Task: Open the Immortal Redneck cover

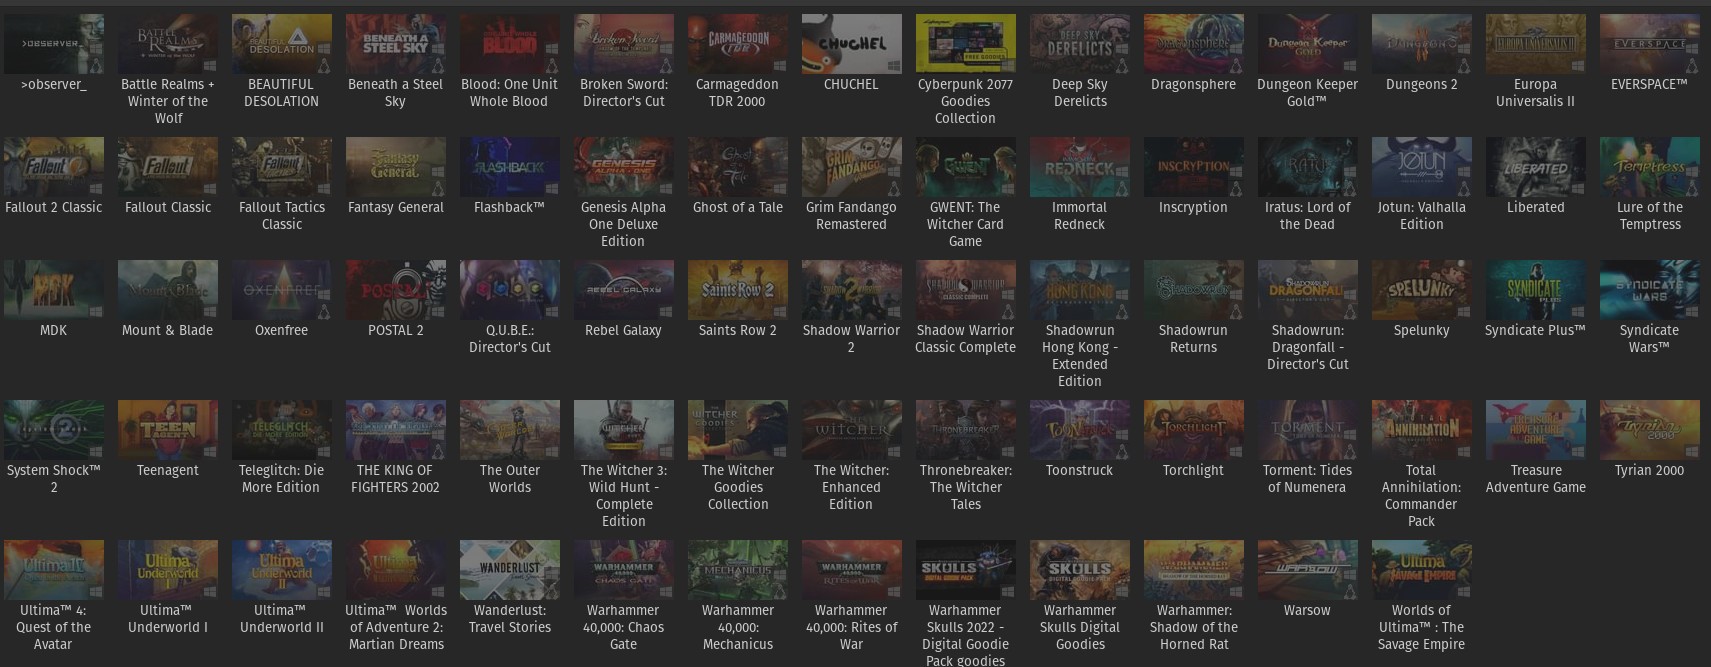Action: coord(1080,167)
